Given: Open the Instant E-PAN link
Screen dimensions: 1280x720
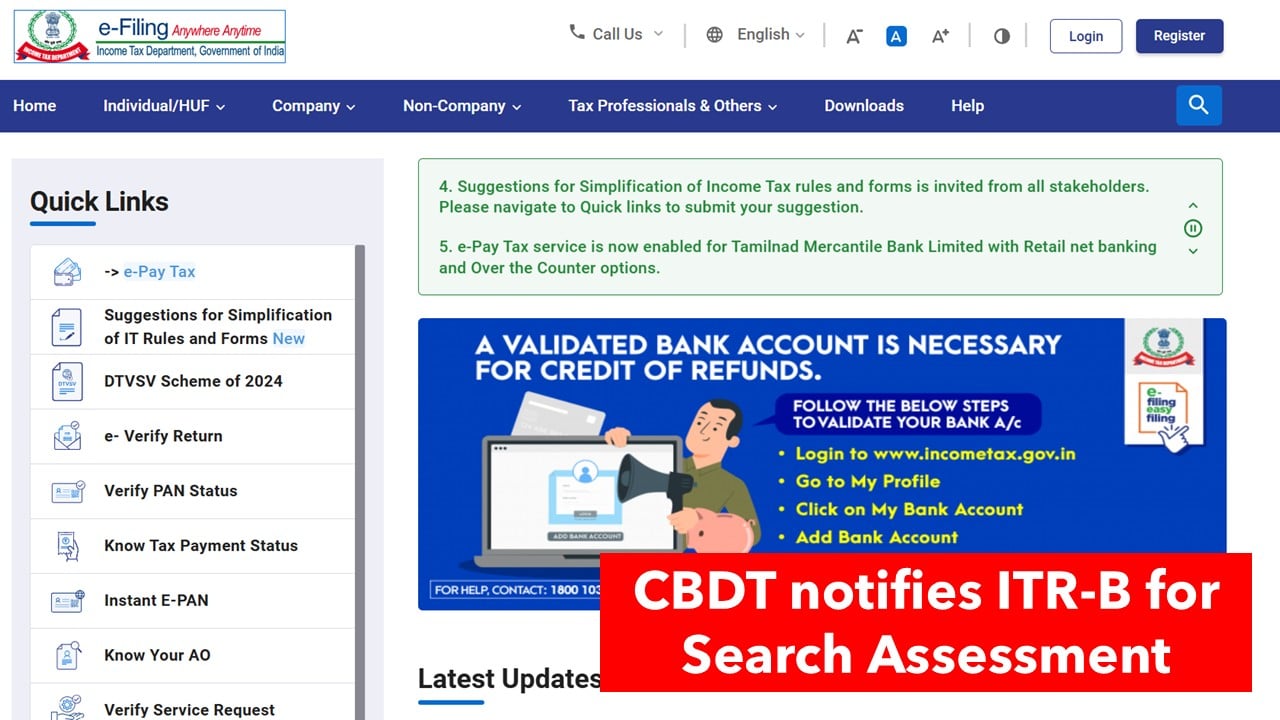Looking at the screenshot, I should tap(156, 601).
